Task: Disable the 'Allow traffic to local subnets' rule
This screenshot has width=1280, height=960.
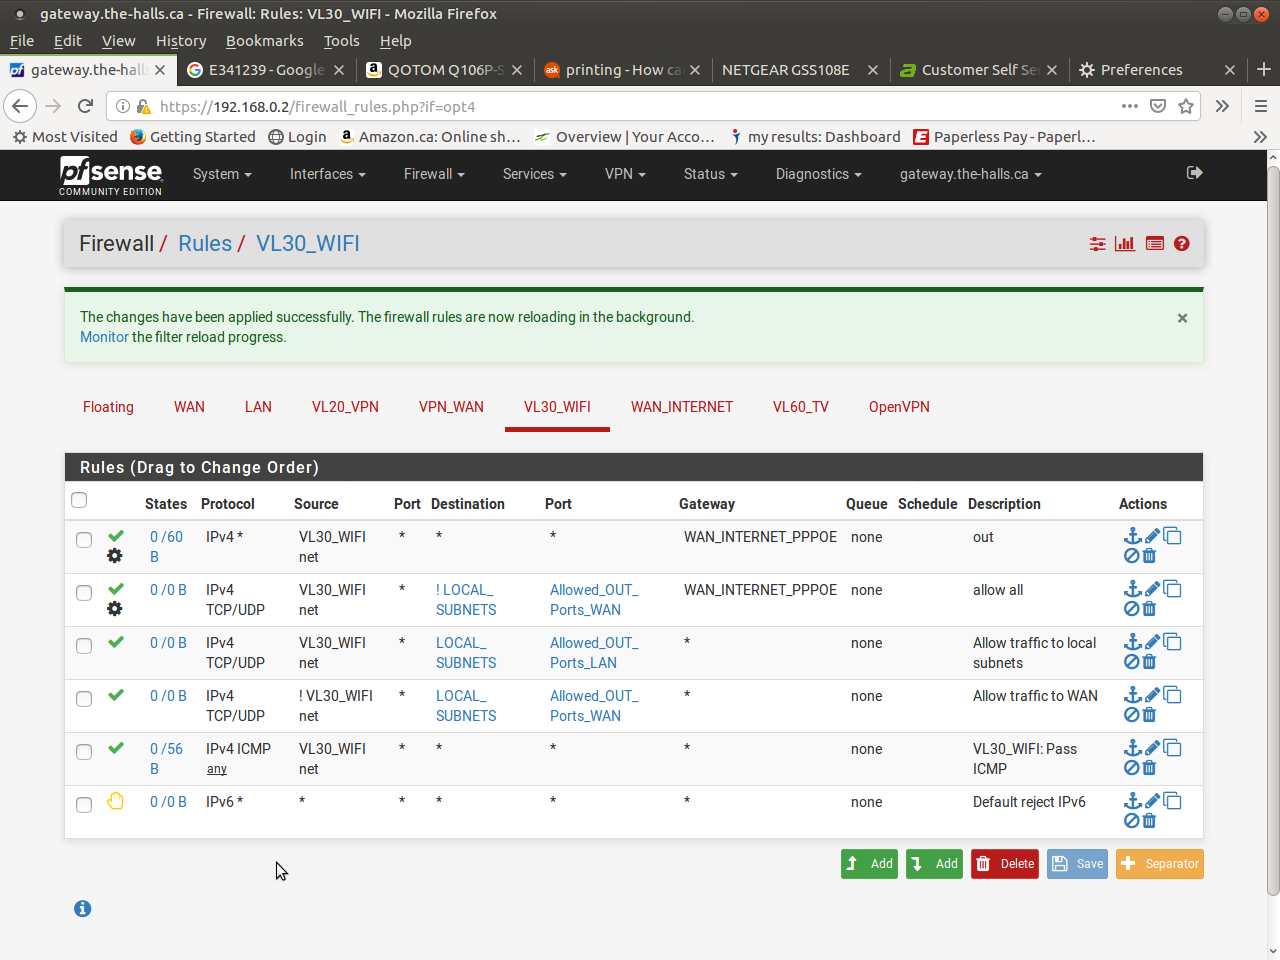Action: pos(1131,662)
